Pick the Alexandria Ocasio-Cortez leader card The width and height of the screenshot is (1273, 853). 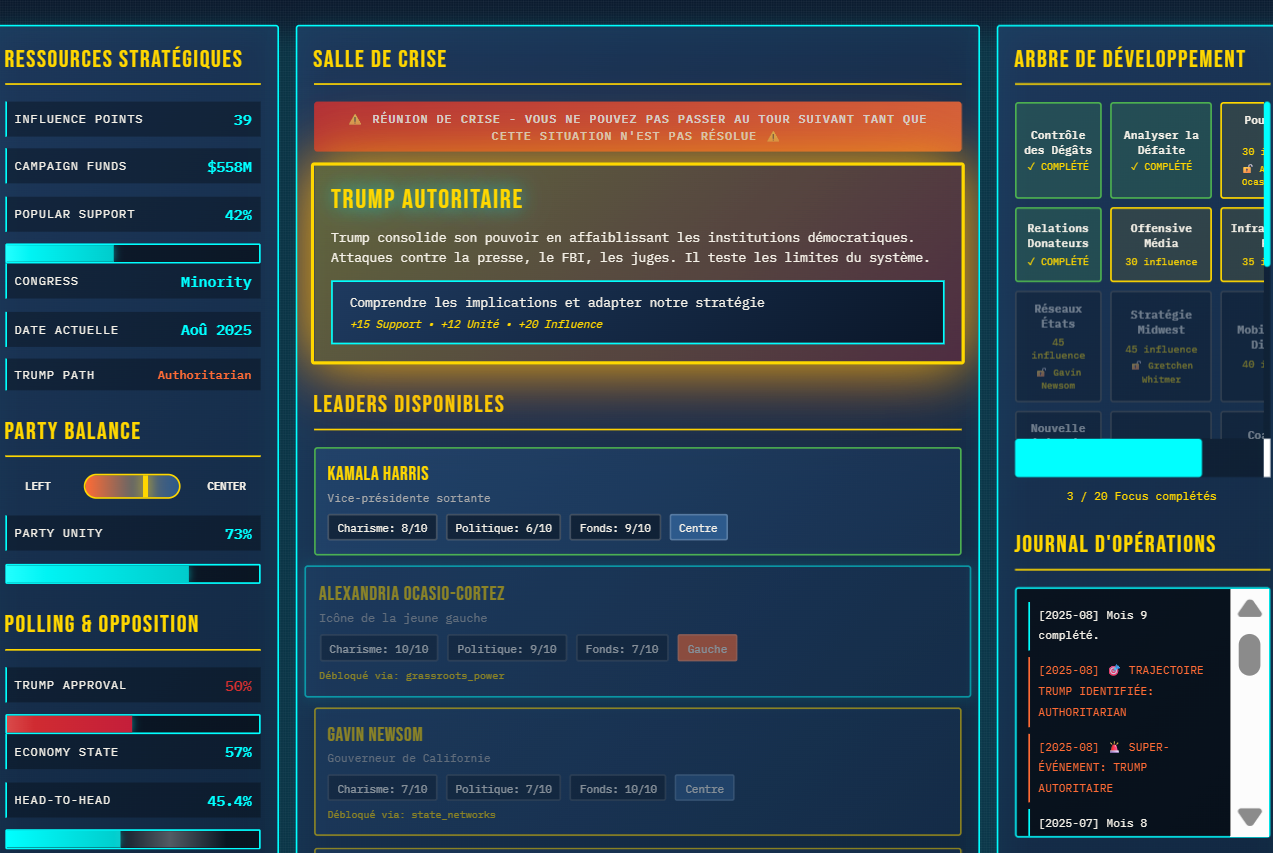[638, 631]
